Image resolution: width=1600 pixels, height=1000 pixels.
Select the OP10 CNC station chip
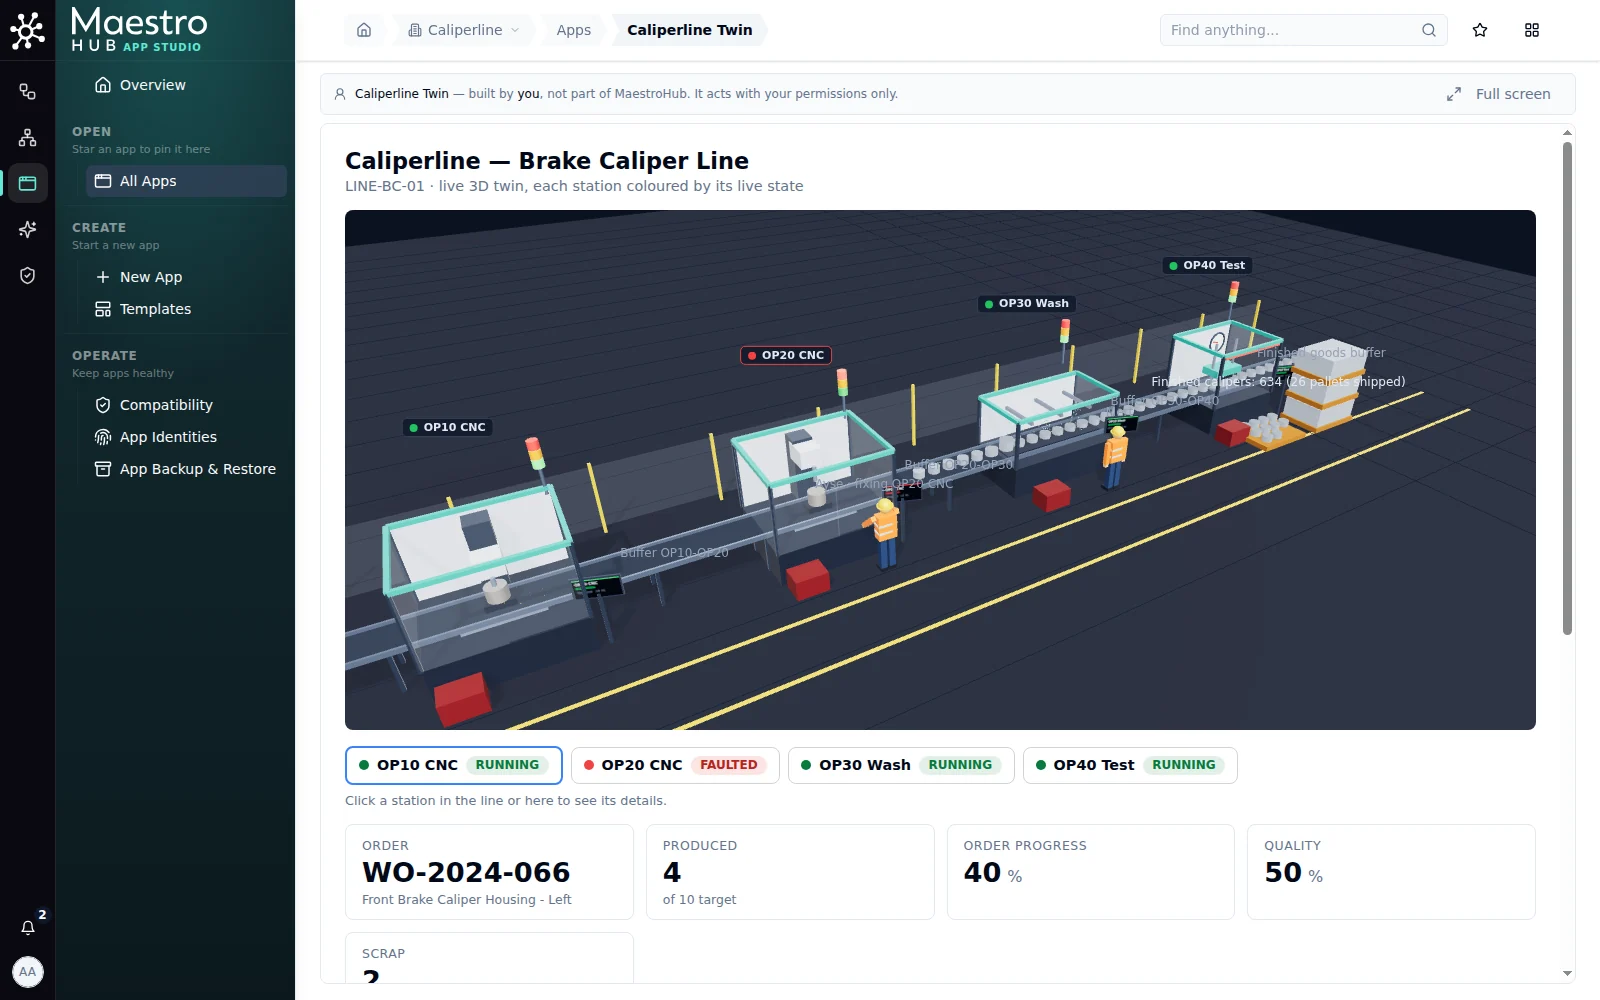454,765
